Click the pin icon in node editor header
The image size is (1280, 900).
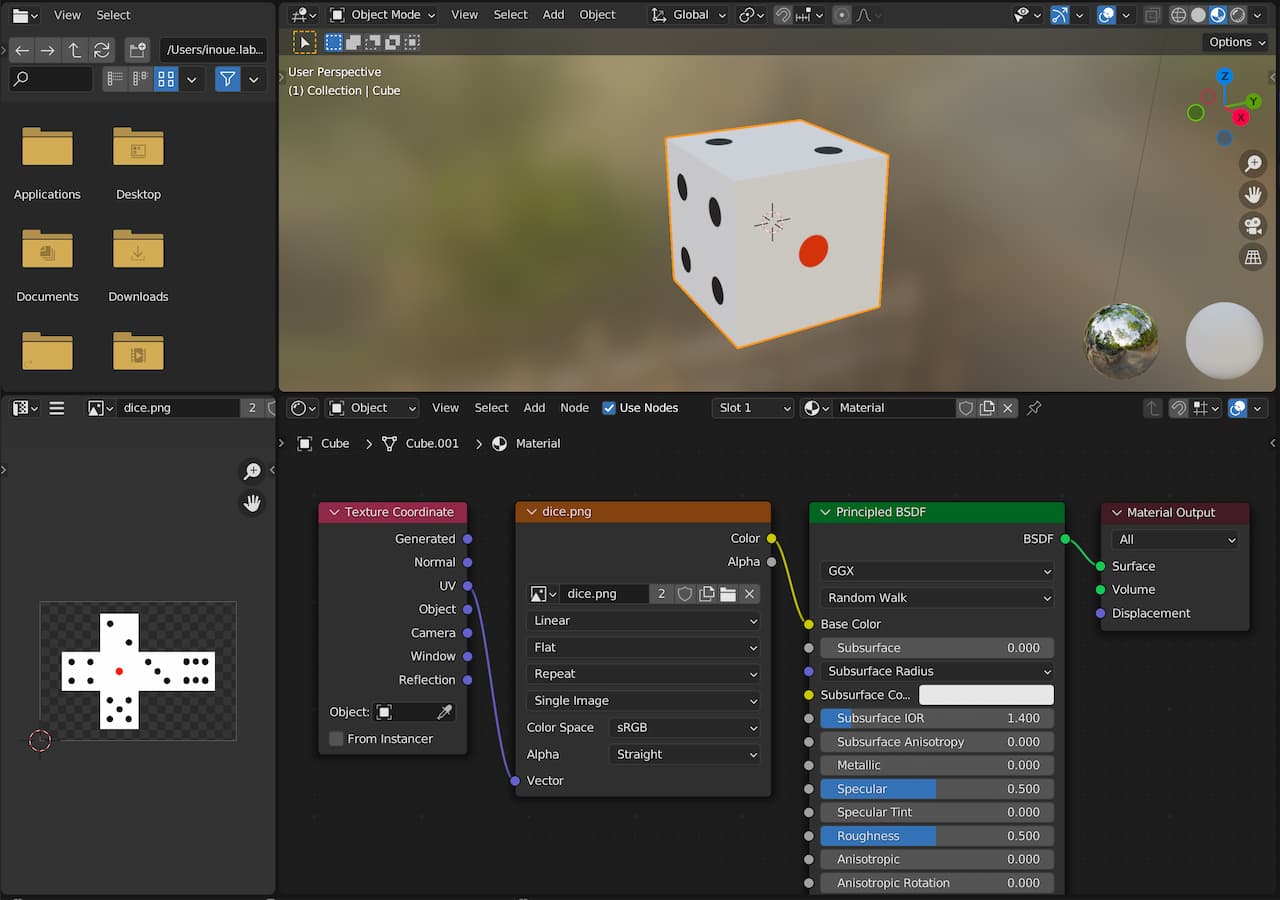click(1034, 408)
